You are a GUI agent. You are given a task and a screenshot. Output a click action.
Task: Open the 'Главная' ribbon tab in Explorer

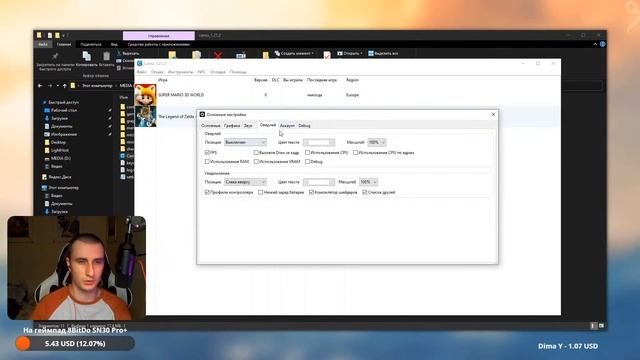(64, 44)
